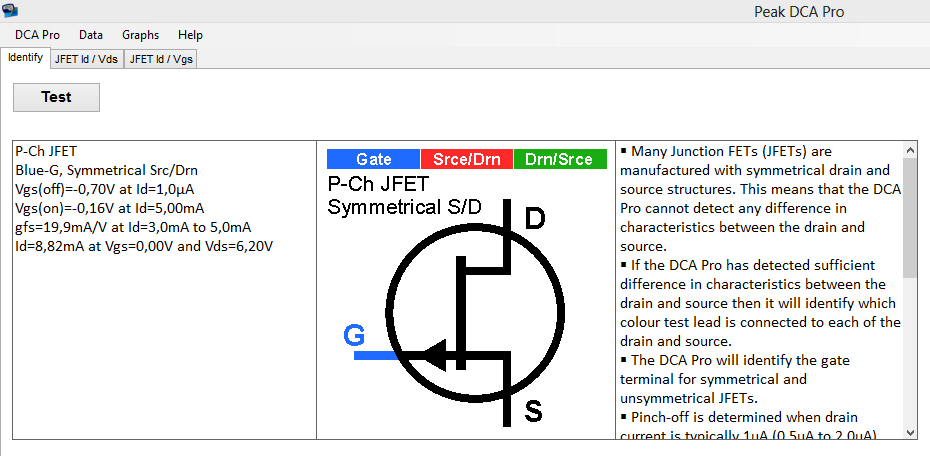The height and width of the screenshot is (456, 930).
Task: Click 'Pinch-off is determined when drain' help text
Action: coord(739,417)
